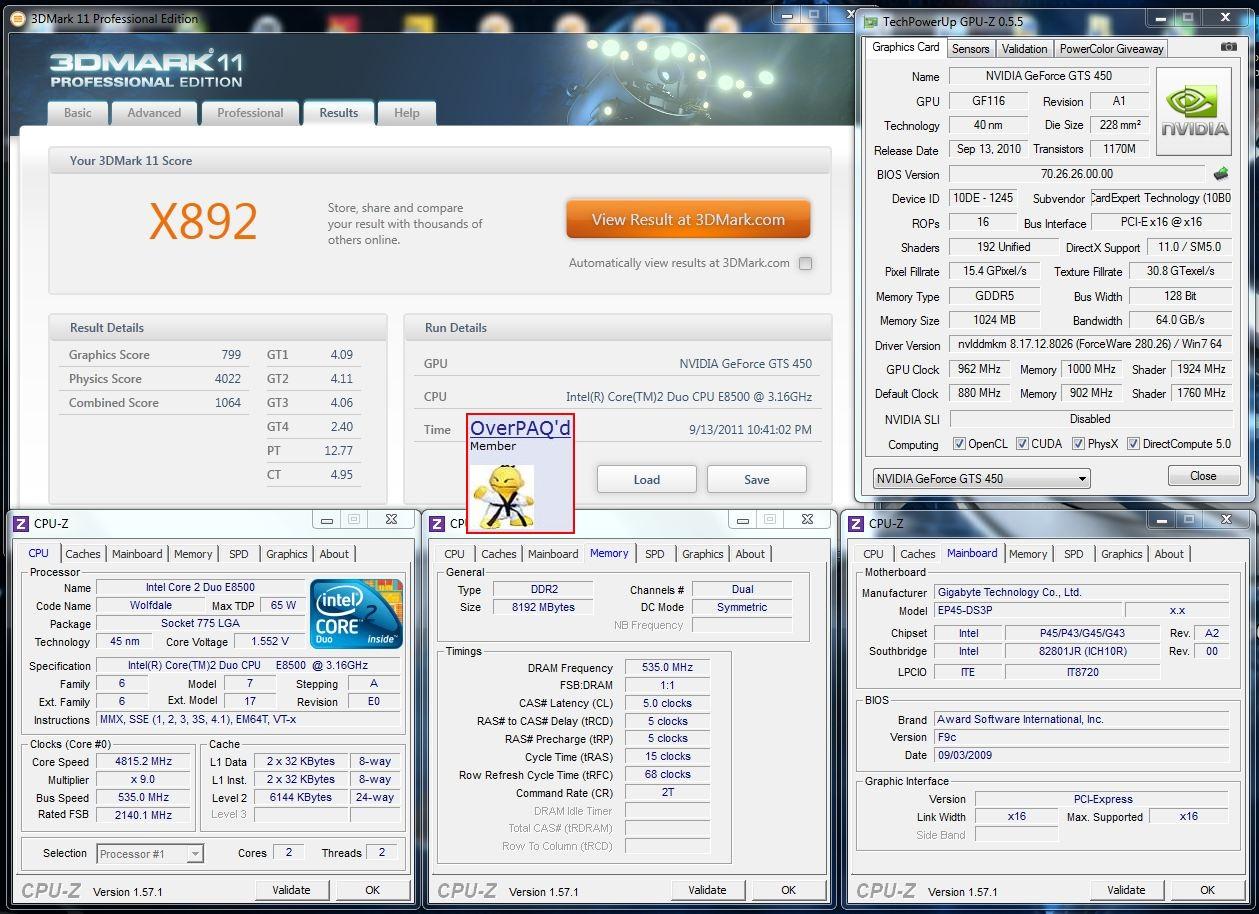Click the Core Voltage value 1.552 V
This screenshot has width=1259, height=914.
pos(270,641)
